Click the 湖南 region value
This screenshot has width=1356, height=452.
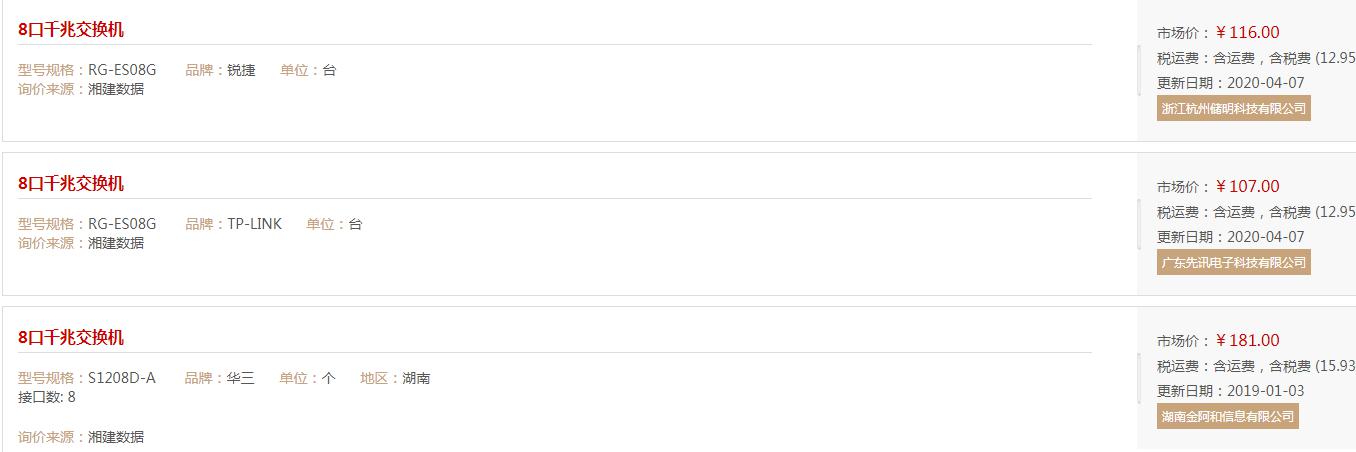tap(416, 378)
